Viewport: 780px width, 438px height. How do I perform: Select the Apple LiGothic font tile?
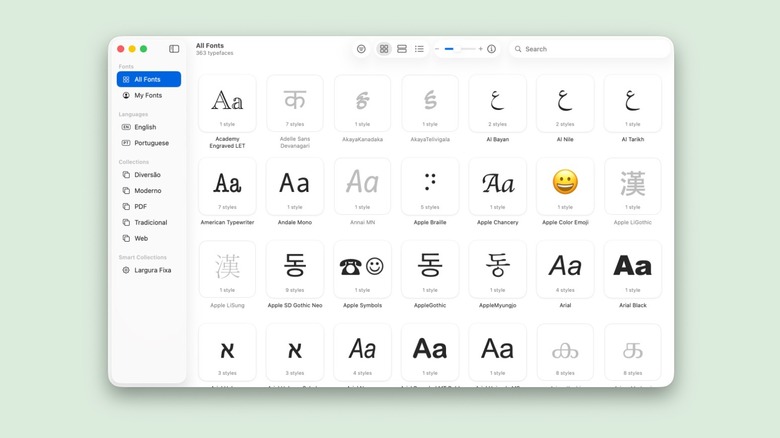pos(633,187)
